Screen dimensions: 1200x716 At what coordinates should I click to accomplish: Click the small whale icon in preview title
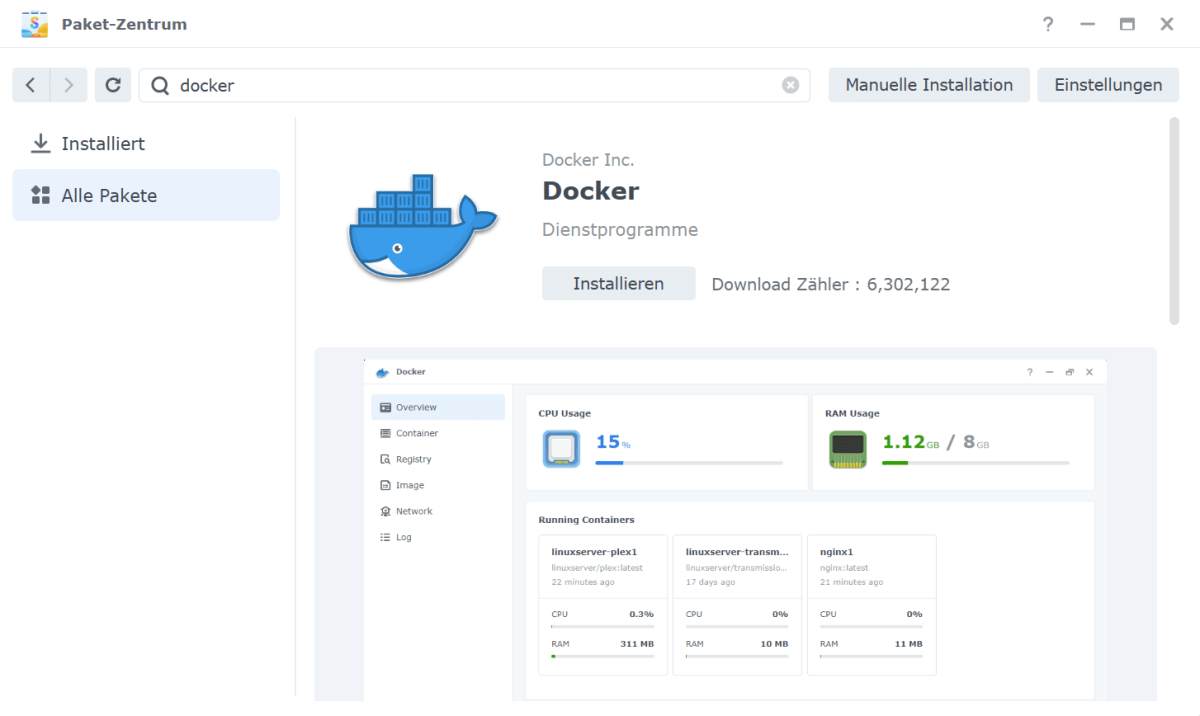[382, 372]
